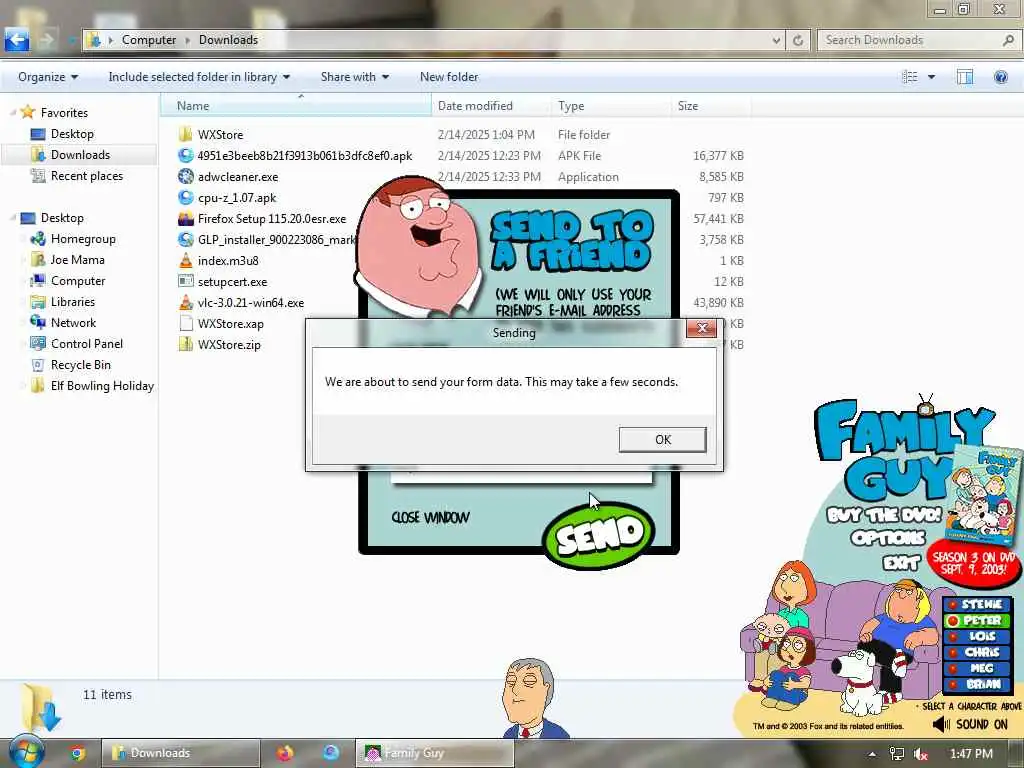Toggle the preview pane icon
The width and height of the screenshot is (1024, 768).
(x=965, y=77)
